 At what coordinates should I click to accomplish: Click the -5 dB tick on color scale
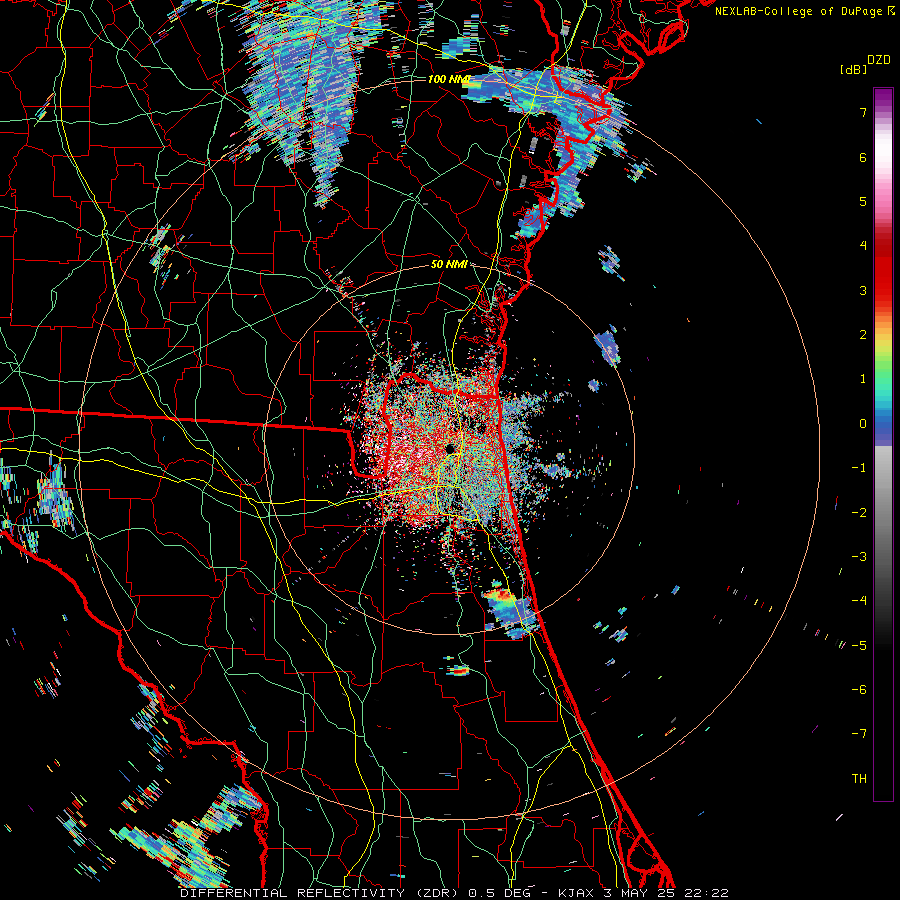pos(859,646)
